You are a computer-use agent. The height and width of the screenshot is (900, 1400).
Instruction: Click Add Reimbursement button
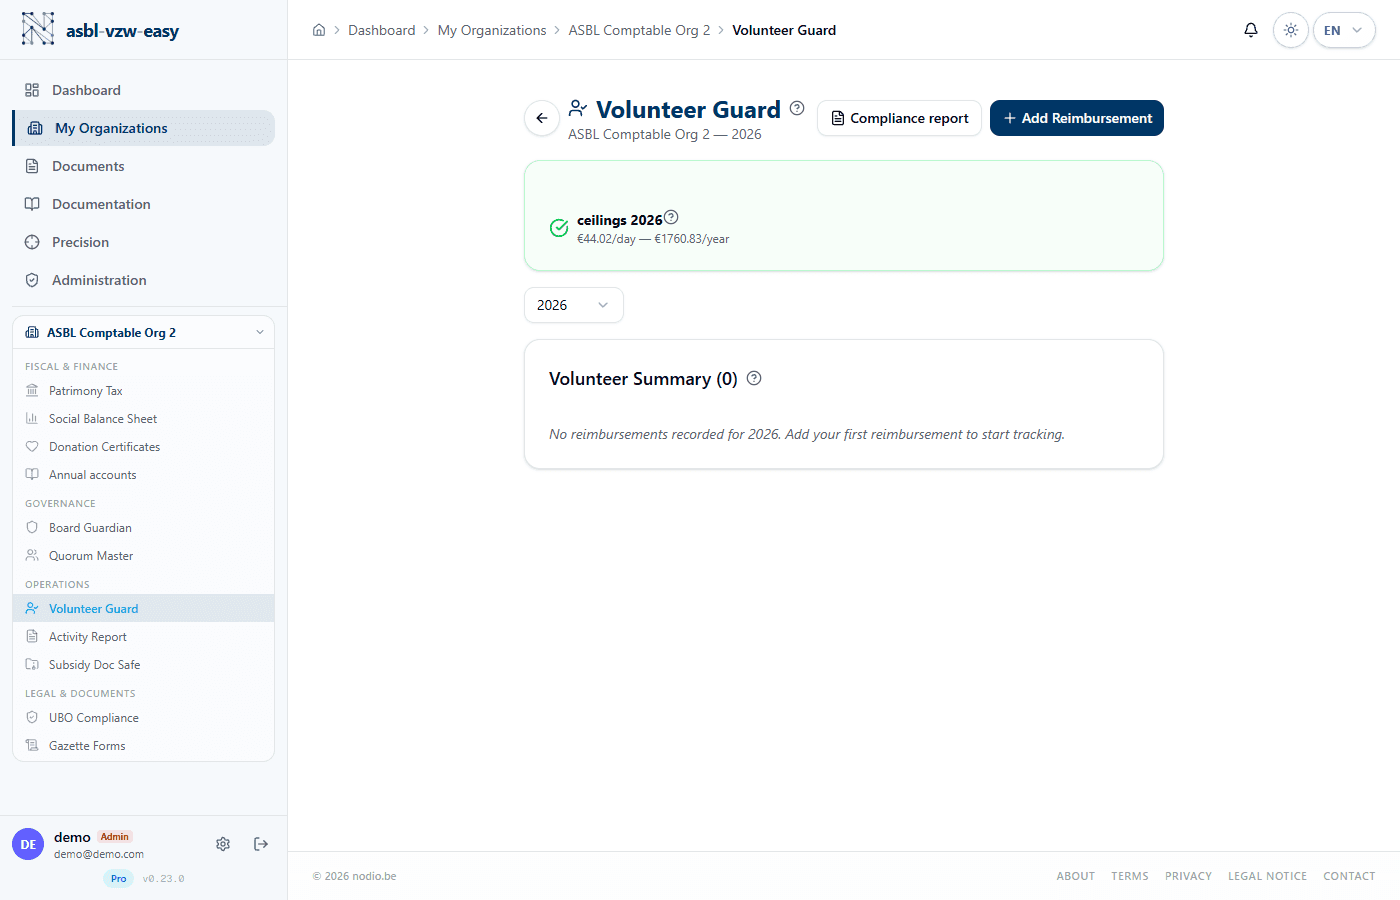tap(1077, 118)
